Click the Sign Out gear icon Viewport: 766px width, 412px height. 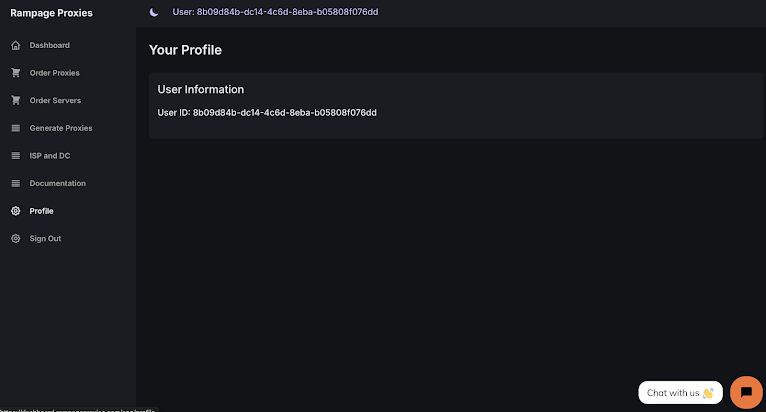tap(15, 239)
